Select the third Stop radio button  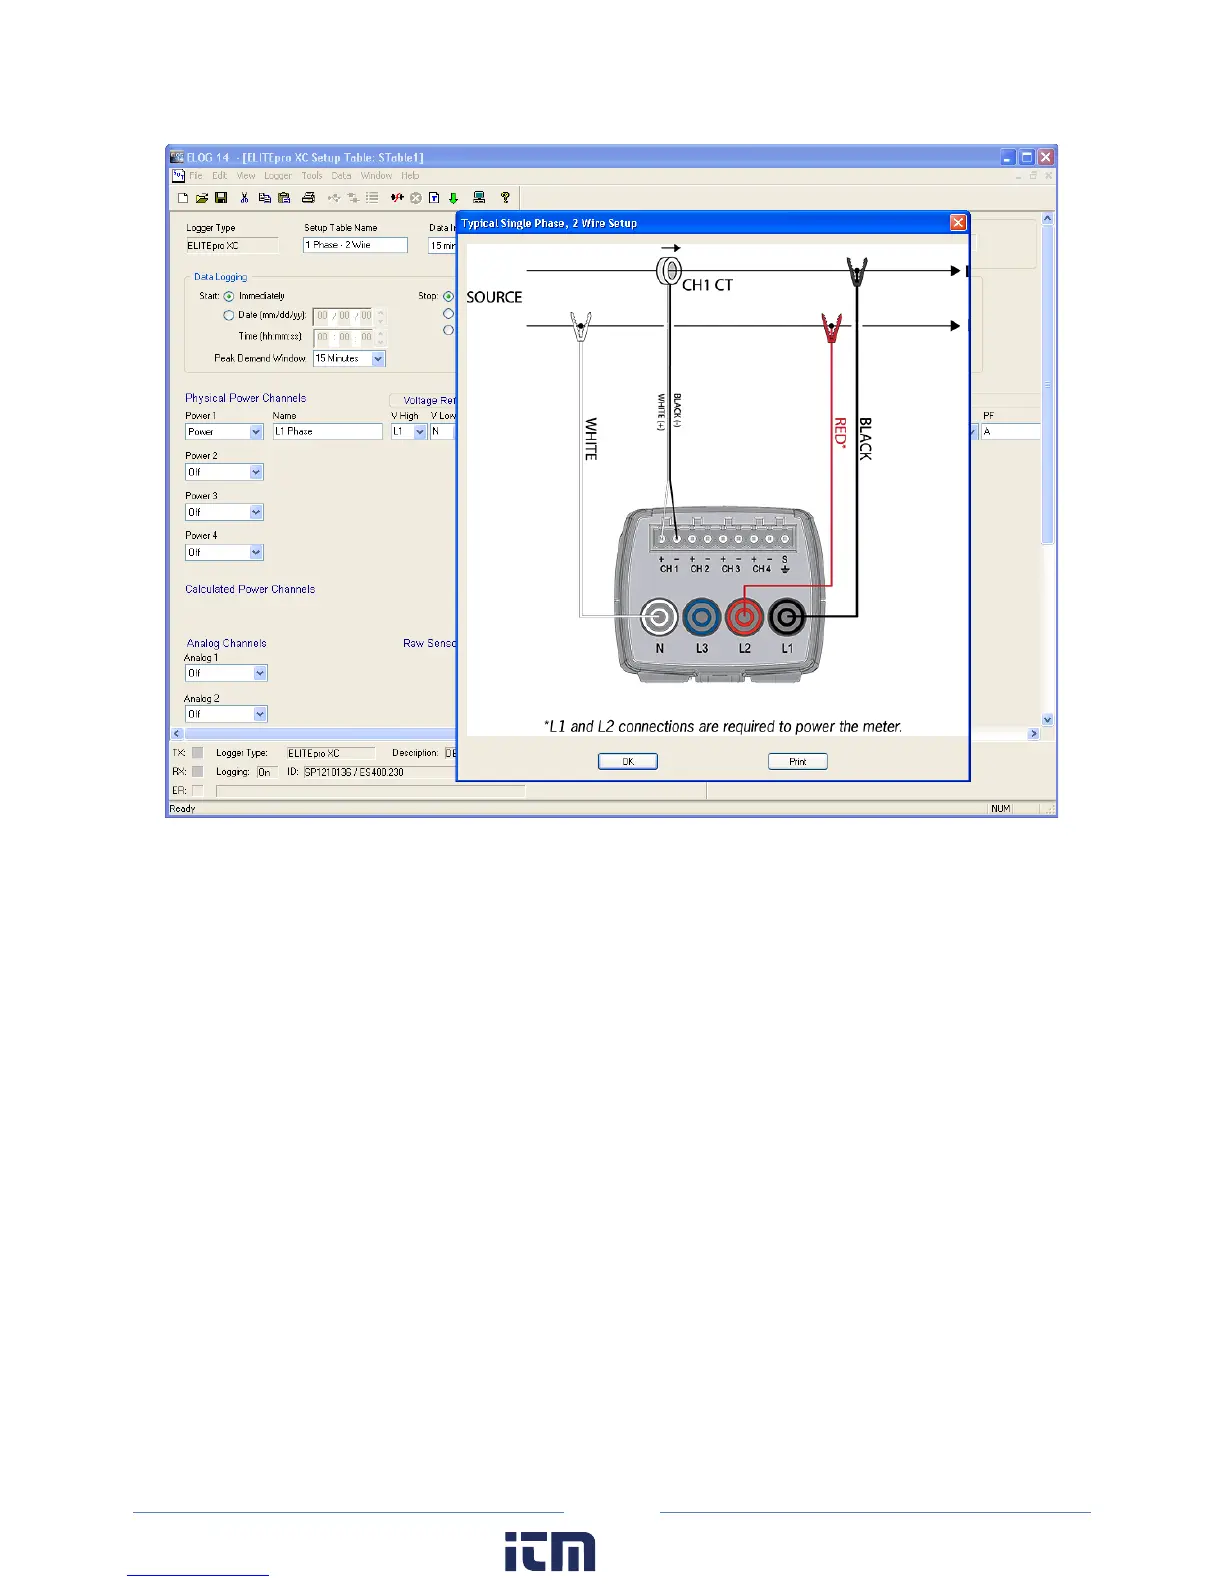coord(448,330)
